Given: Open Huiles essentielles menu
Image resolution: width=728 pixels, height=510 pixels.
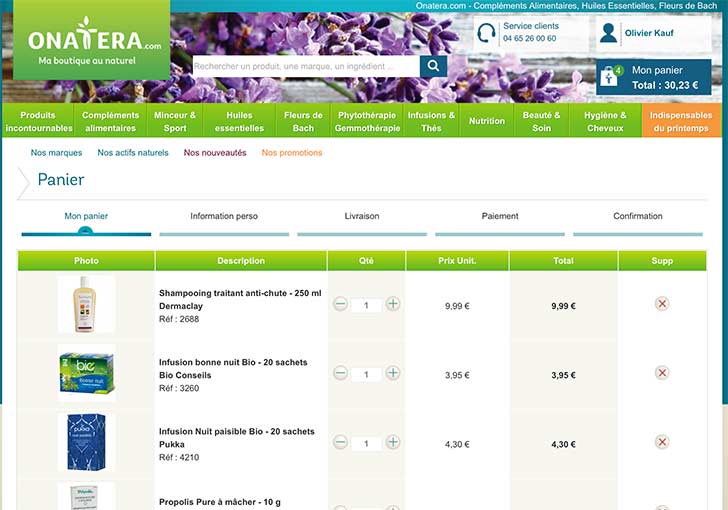Looking at the screenshot, I should point(239,121).
